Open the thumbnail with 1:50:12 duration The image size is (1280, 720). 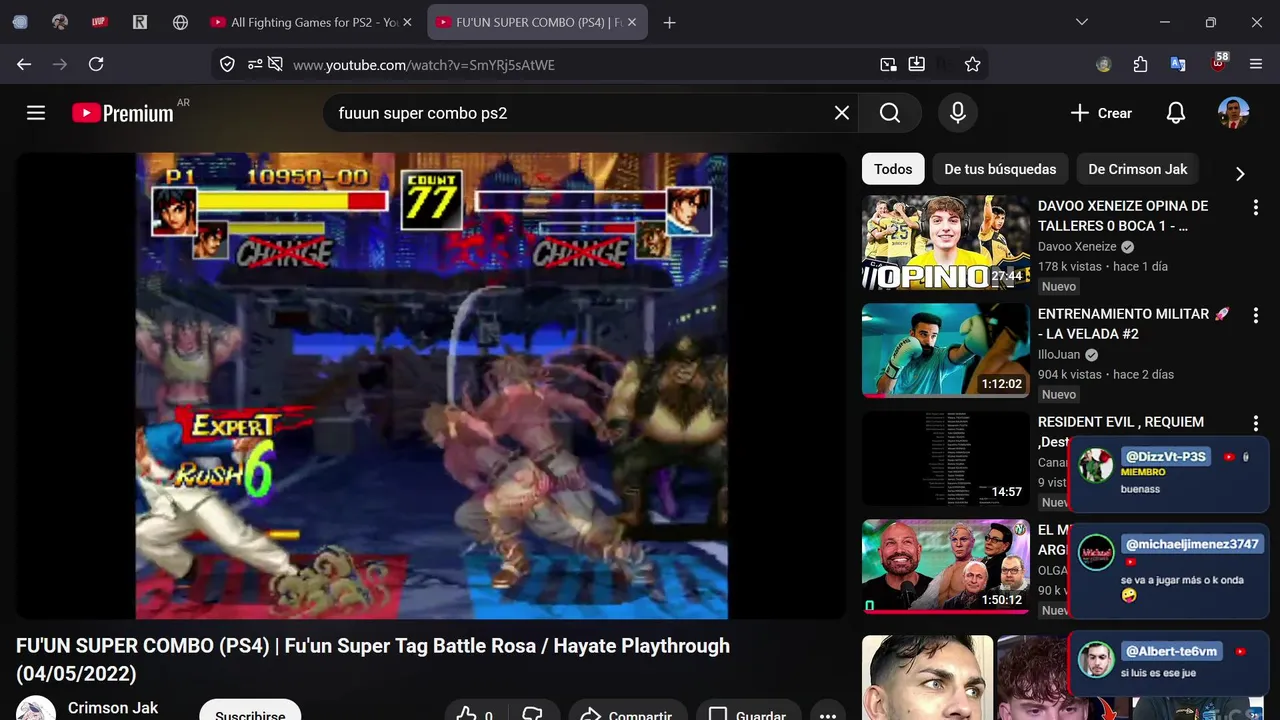(946, 567)
